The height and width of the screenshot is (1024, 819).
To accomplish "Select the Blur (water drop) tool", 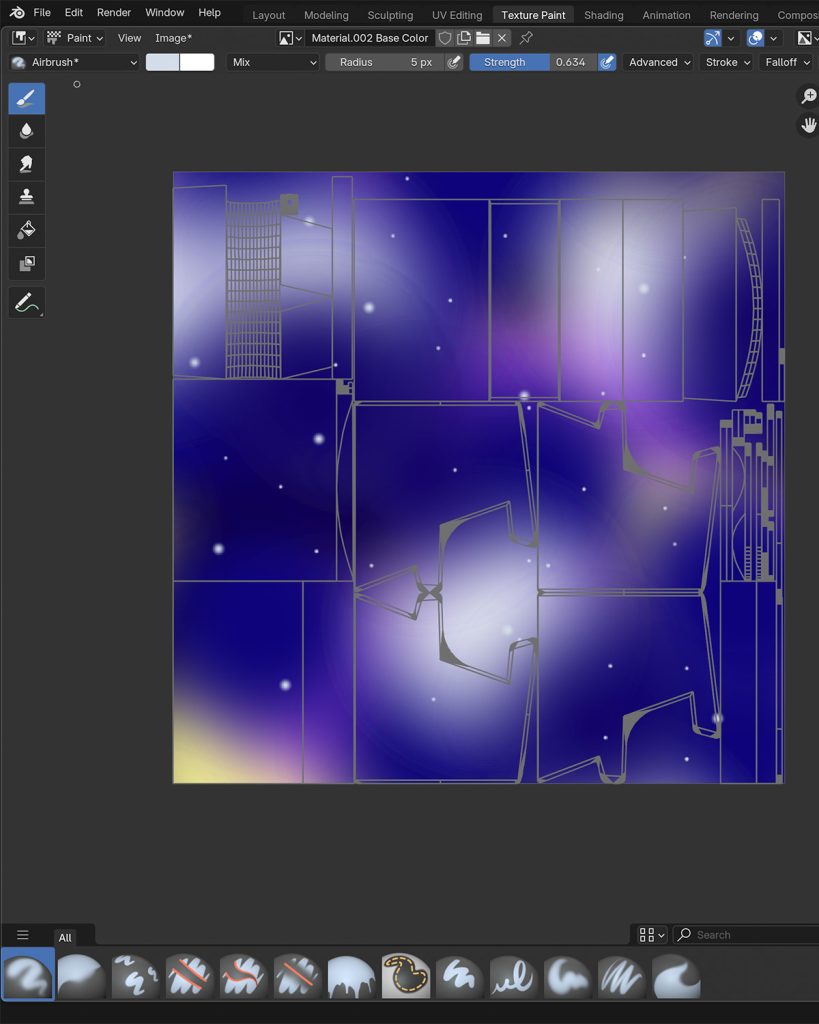I will click(26, 131).
